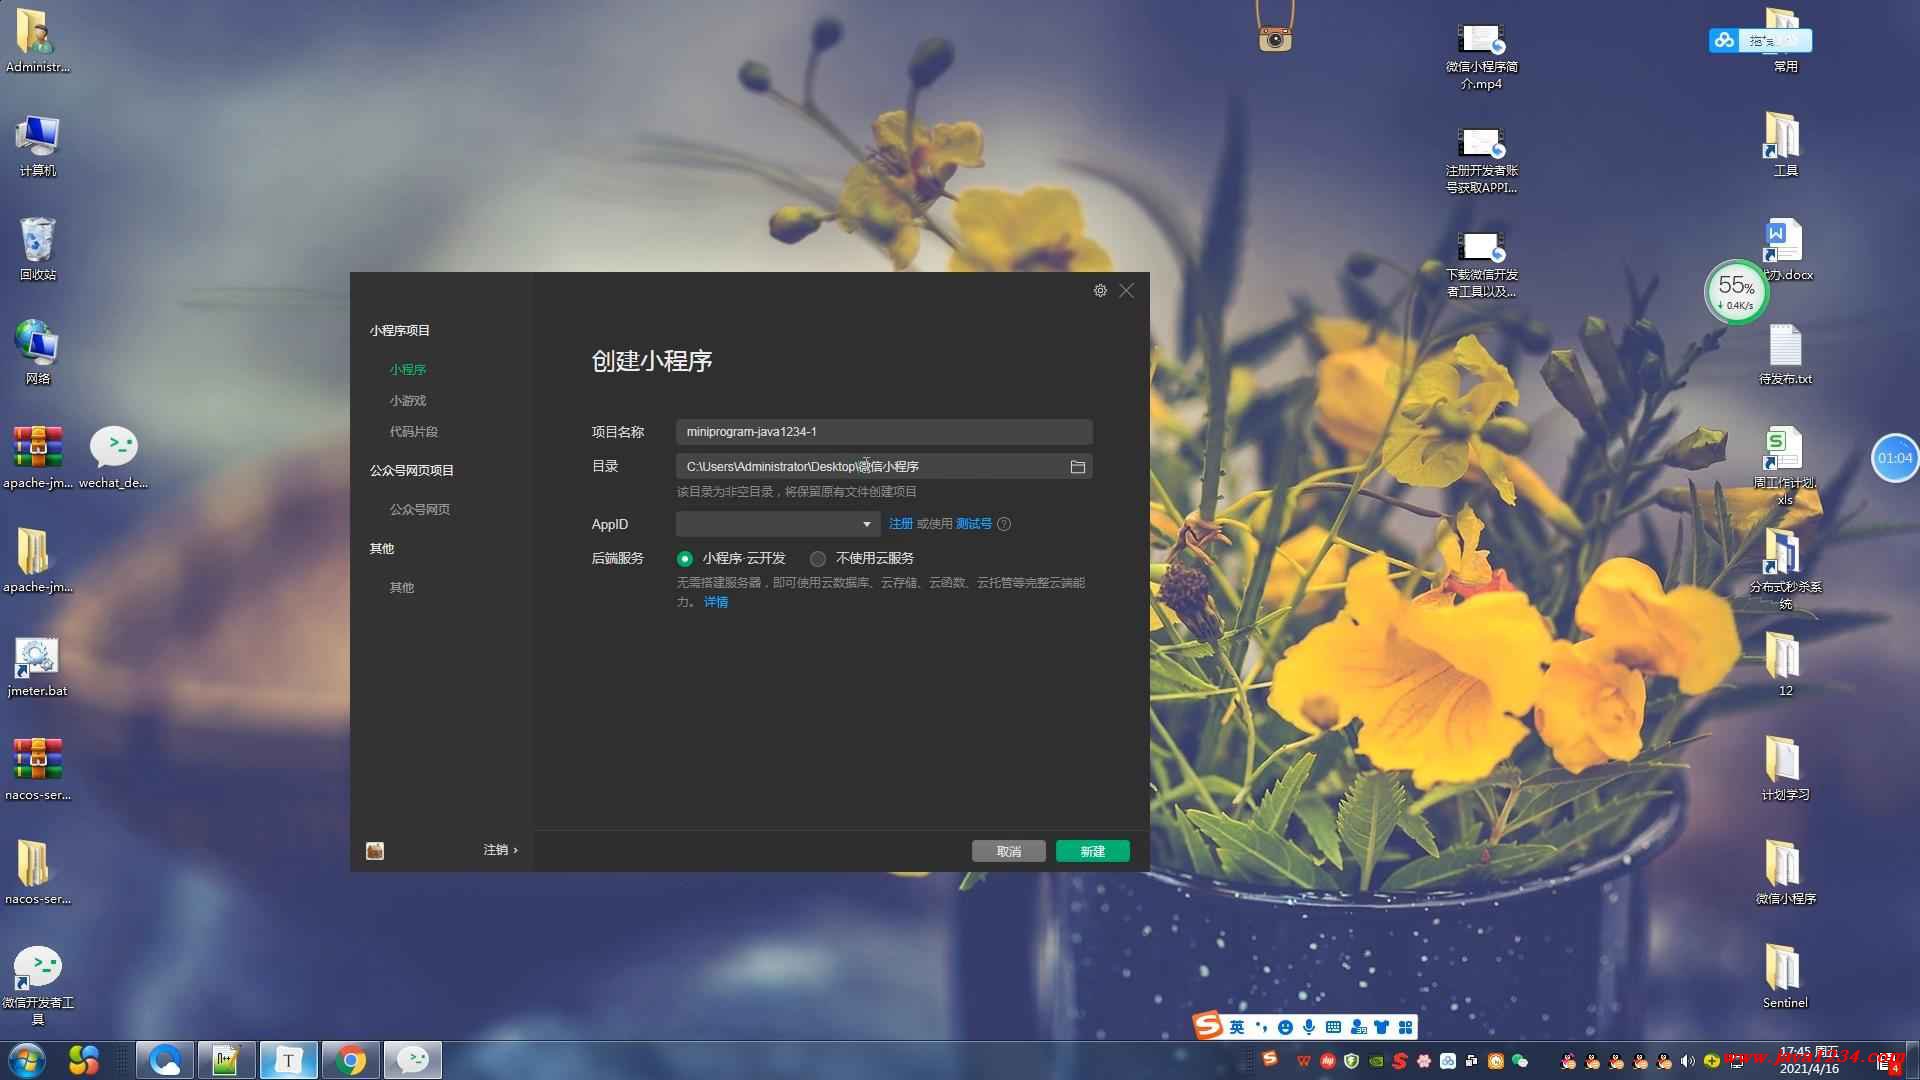Open the wechat_de... desktop icon
1920x1080 pixels.
(113, 448)
